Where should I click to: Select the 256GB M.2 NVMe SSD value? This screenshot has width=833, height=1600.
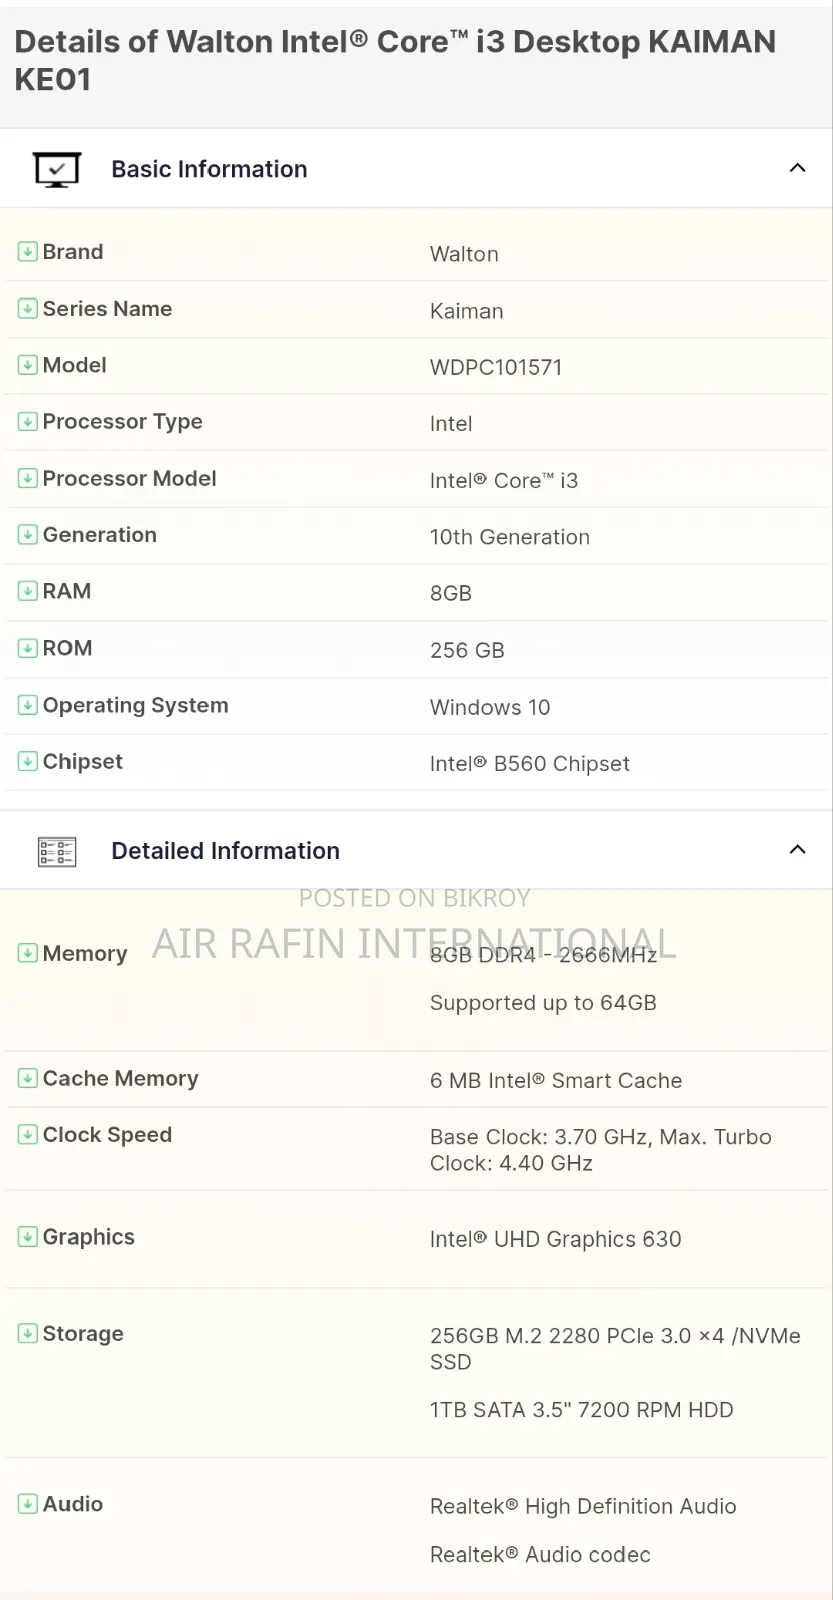pos(615,1349)
